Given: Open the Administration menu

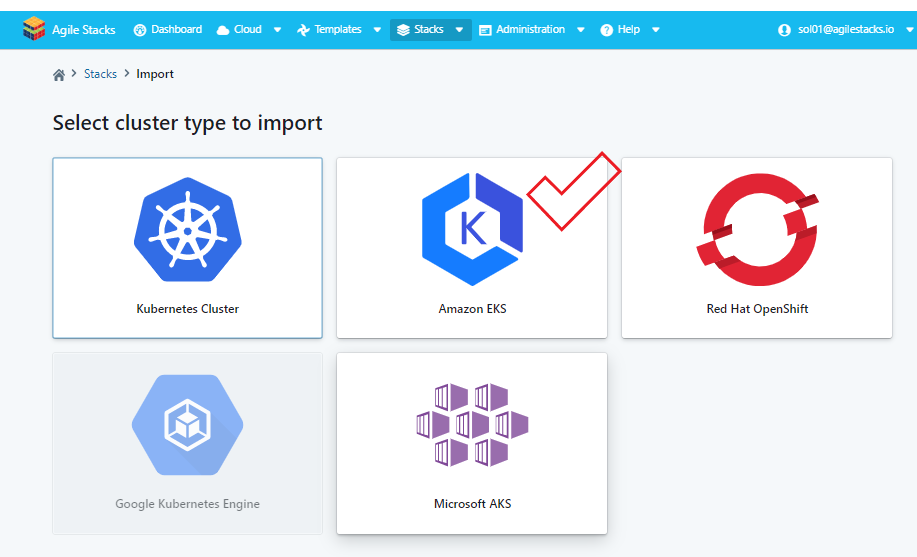Looking at the screenshot, I should click(532, 29).
